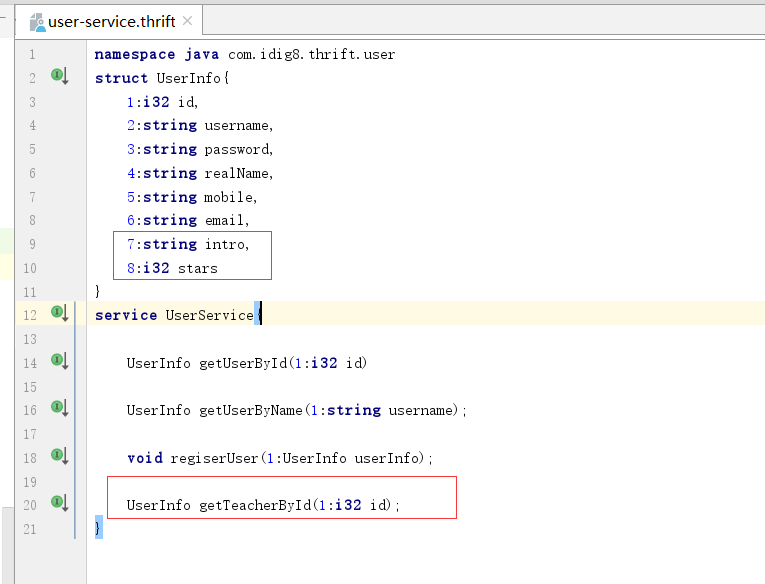Click the 'email,' field name
This screenshot has width=765, height=584.
pos(227,221)
